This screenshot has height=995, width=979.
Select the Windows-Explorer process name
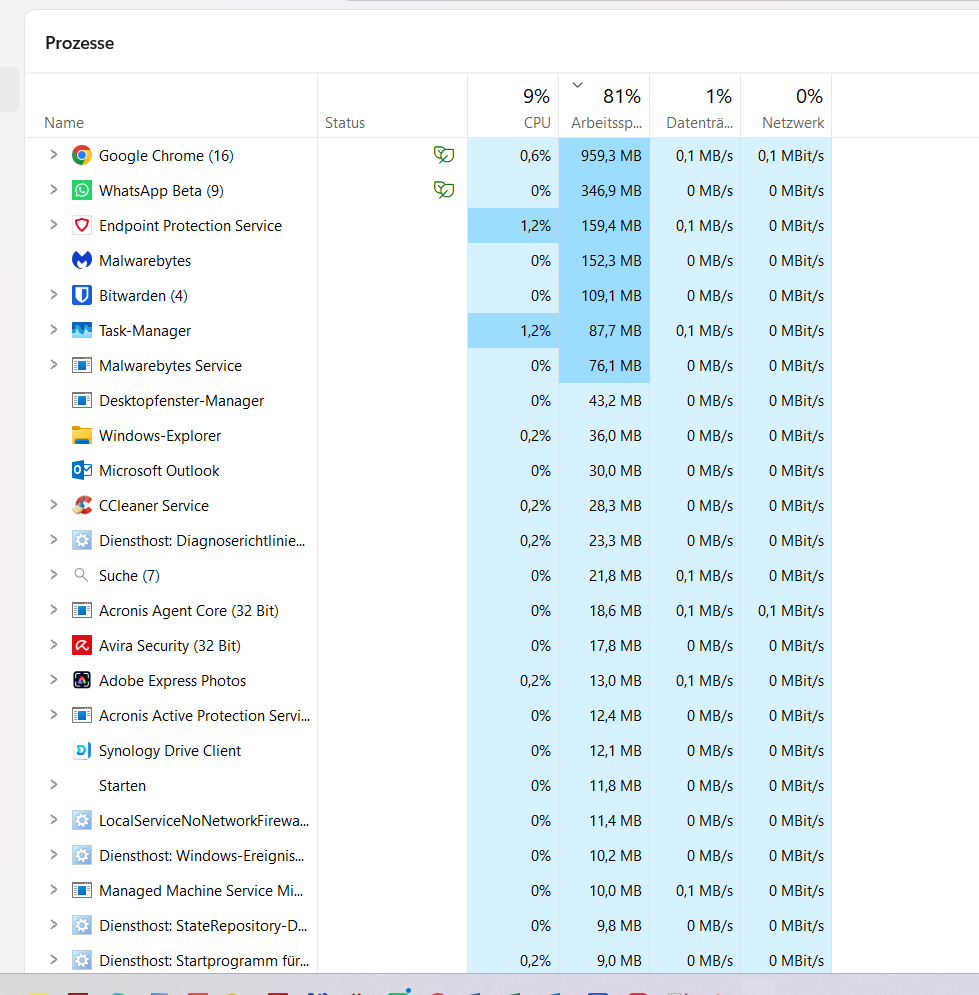click(160, 436)
